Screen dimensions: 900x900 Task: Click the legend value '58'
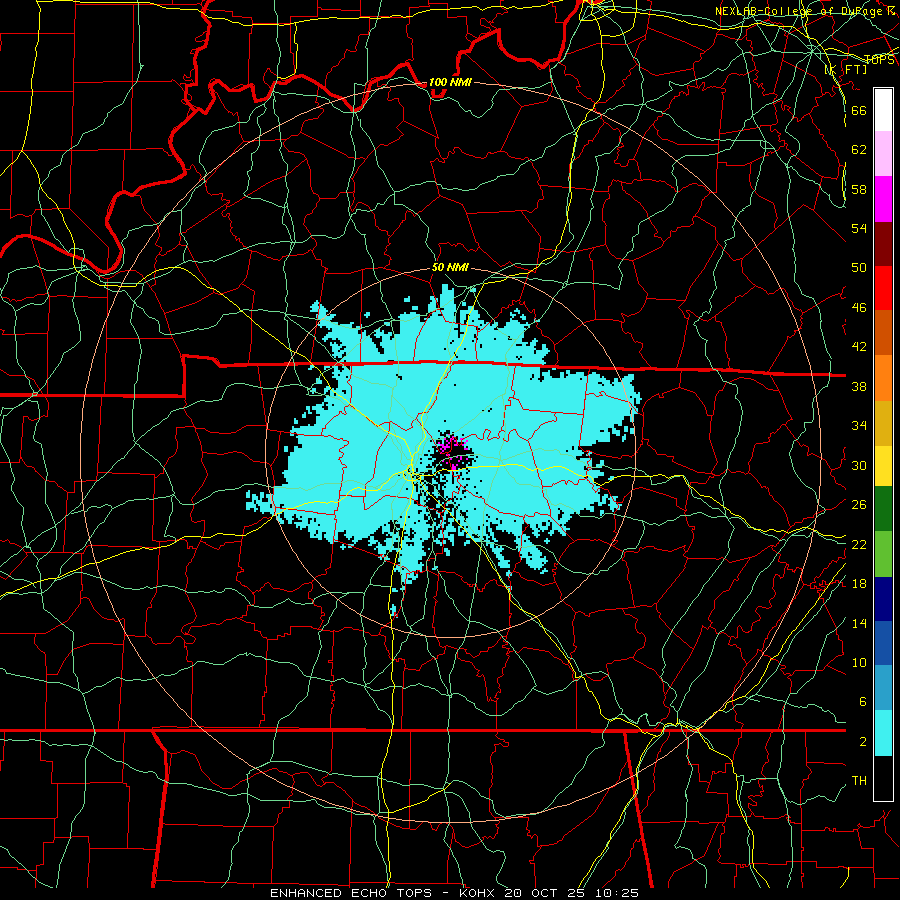click(x=859, y=189)
